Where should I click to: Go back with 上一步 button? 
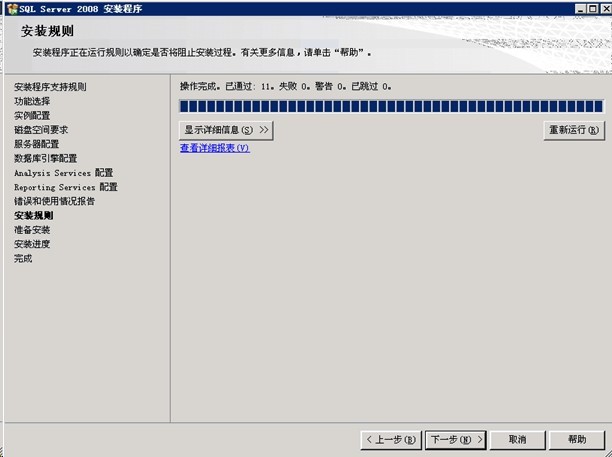coord(391,440)
